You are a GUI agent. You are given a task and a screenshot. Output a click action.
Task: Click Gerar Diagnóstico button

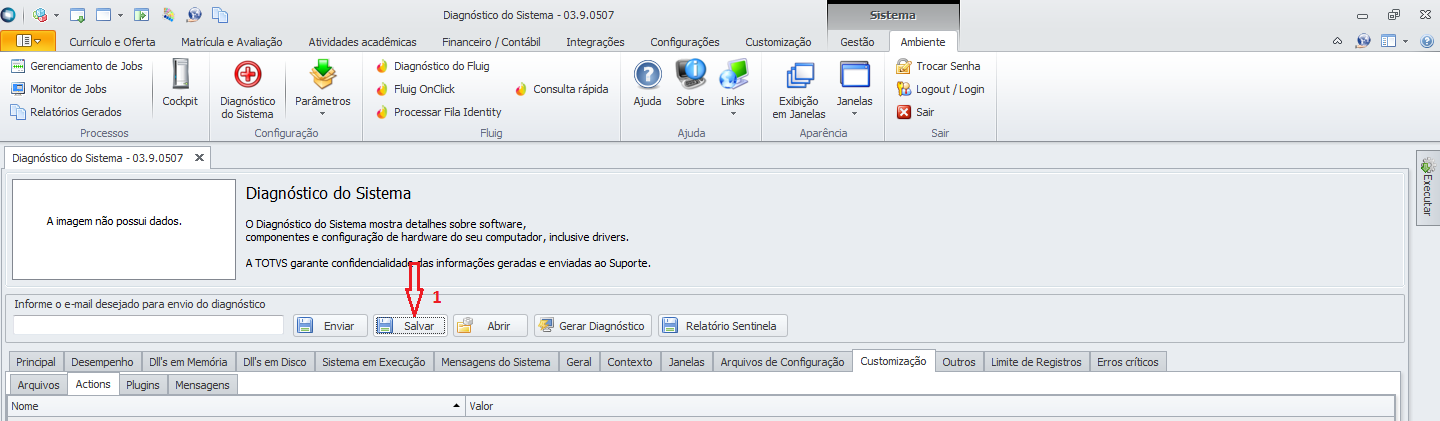tap(593, 326)
